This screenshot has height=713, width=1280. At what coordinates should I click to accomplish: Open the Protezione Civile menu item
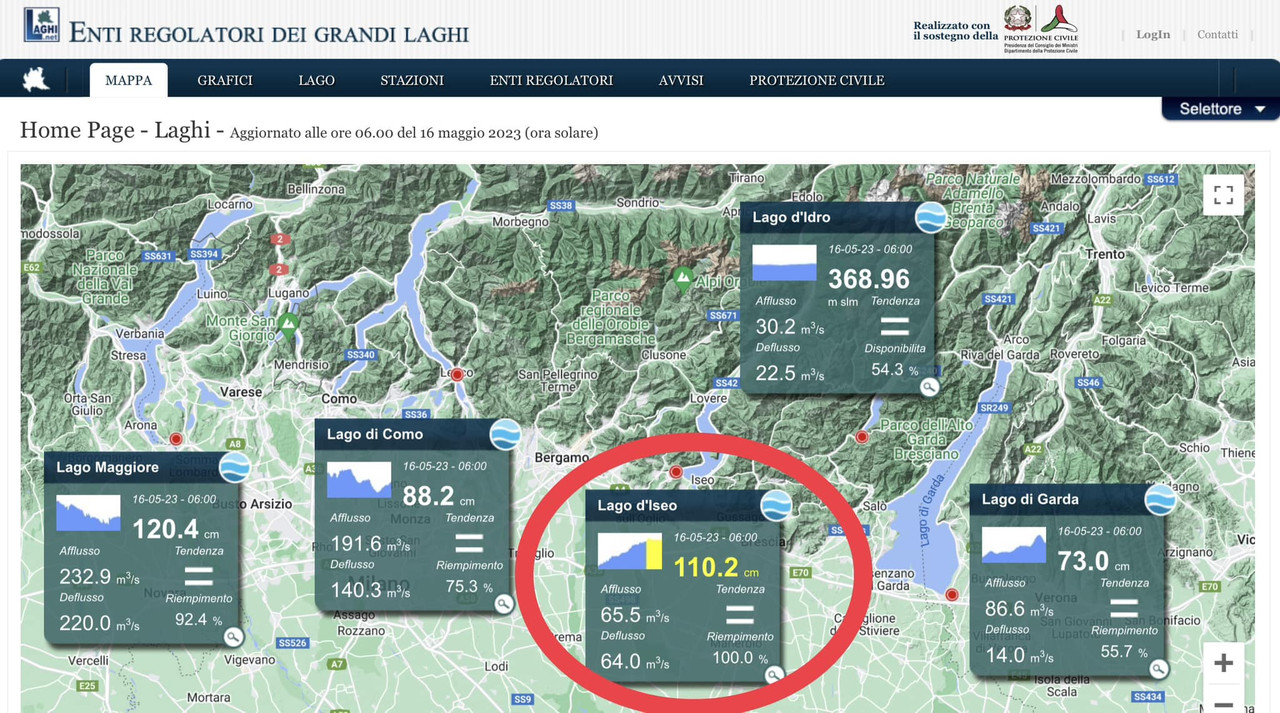[817, 80]
